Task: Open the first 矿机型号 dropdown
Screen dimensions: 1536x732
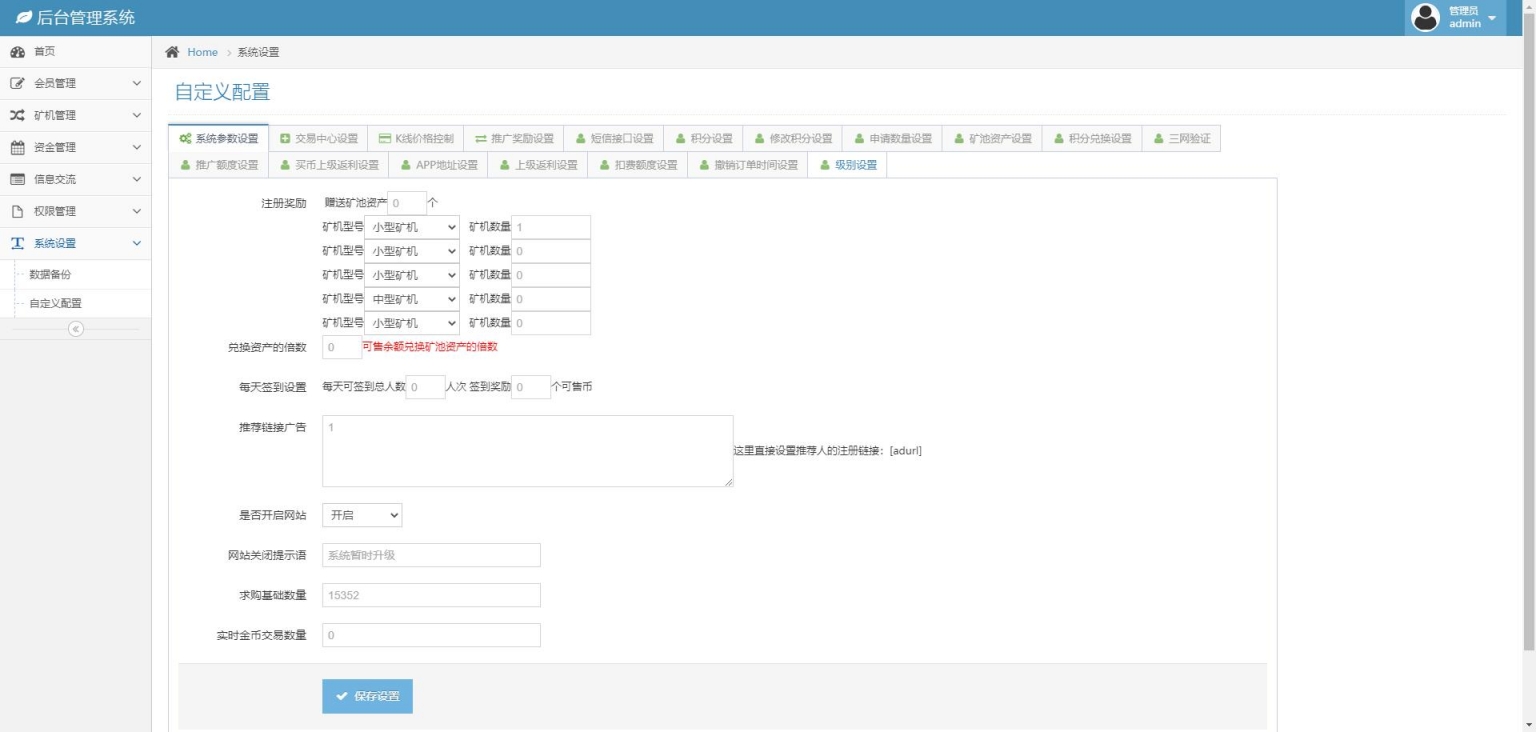Action: coord(412,227)
